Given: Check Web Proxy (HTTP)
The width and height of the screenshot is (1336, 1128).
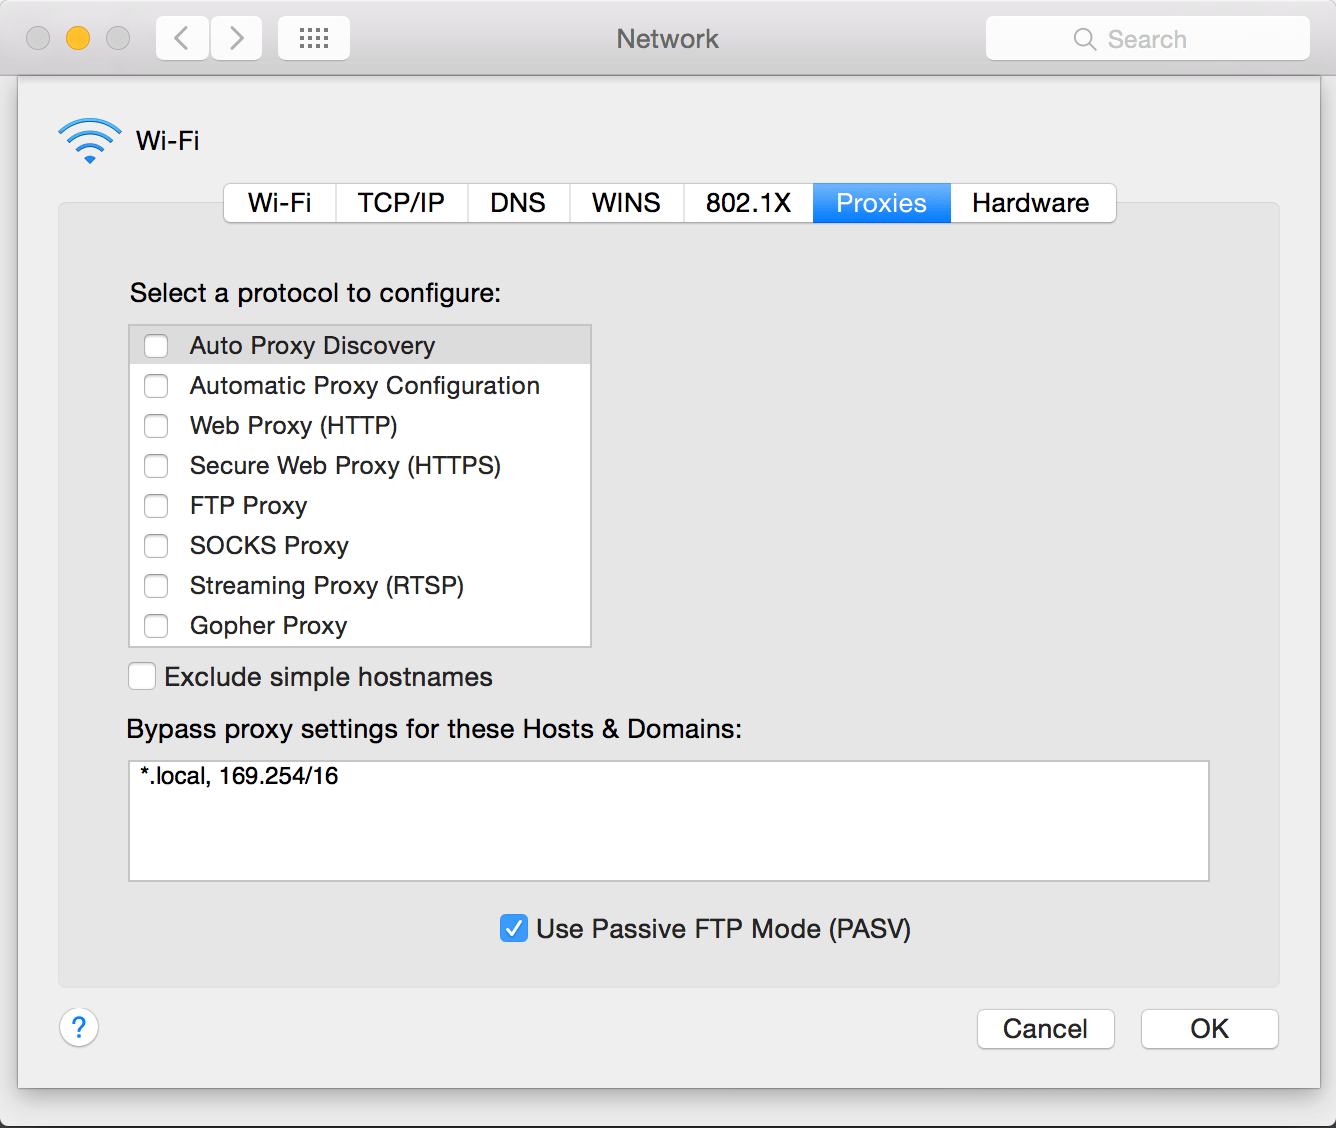Looking at the screenshot, I should coord(156,425).
